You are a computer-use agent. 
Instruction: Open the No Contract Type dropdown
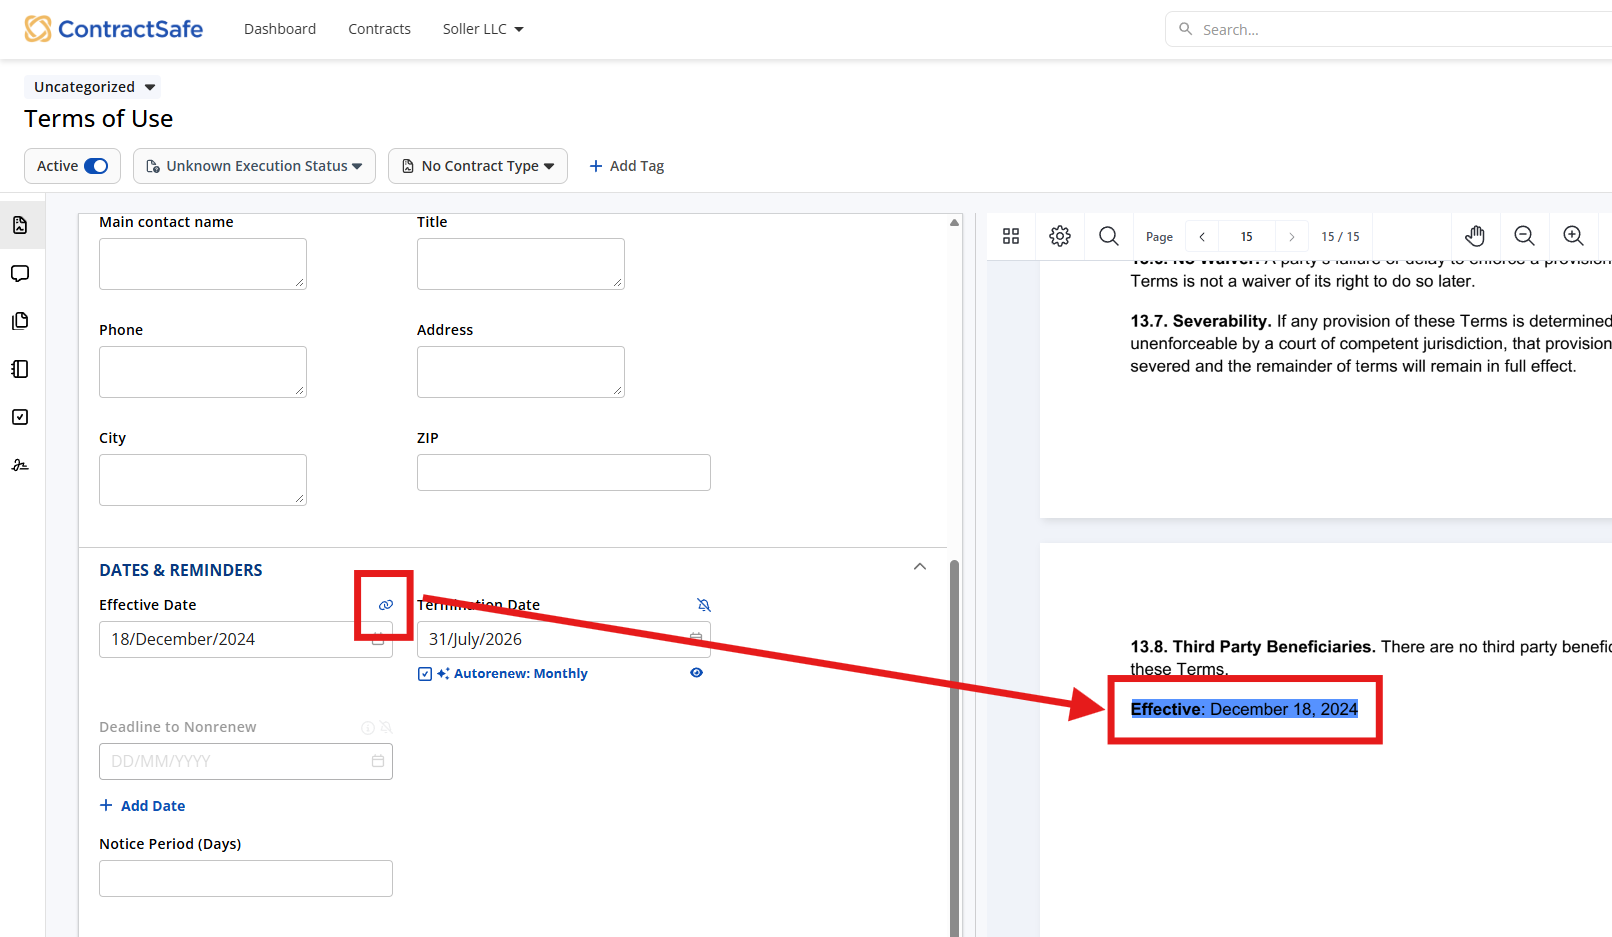pyautogui.click(x=478, y=166)
